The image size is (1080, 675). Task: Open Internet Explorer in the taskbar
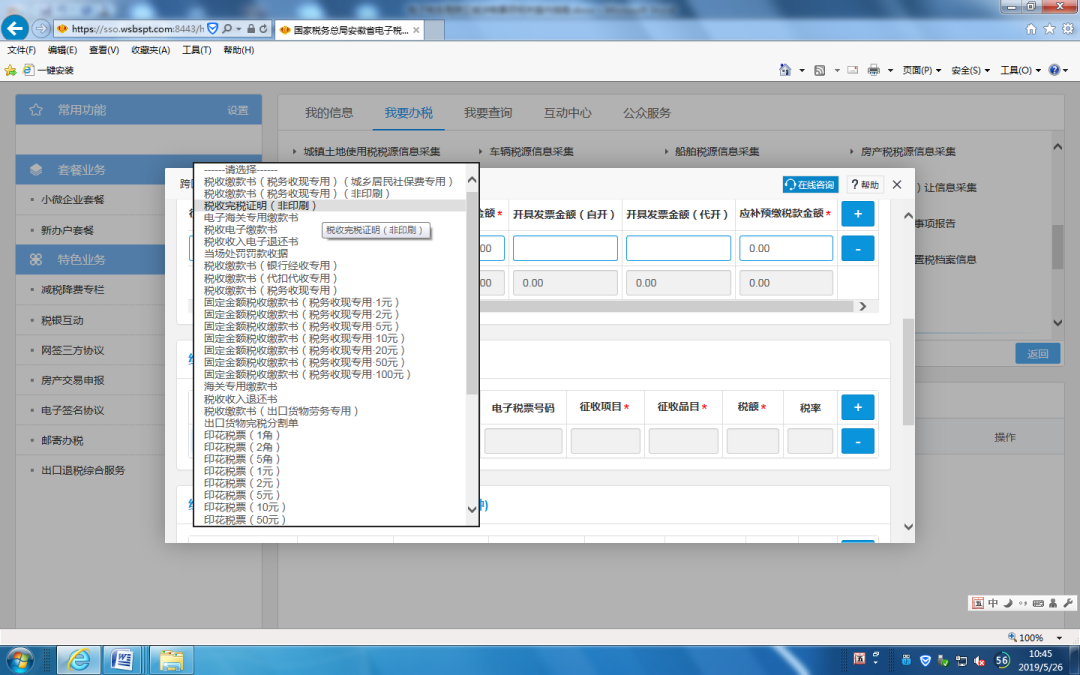[x=78, y=660]
